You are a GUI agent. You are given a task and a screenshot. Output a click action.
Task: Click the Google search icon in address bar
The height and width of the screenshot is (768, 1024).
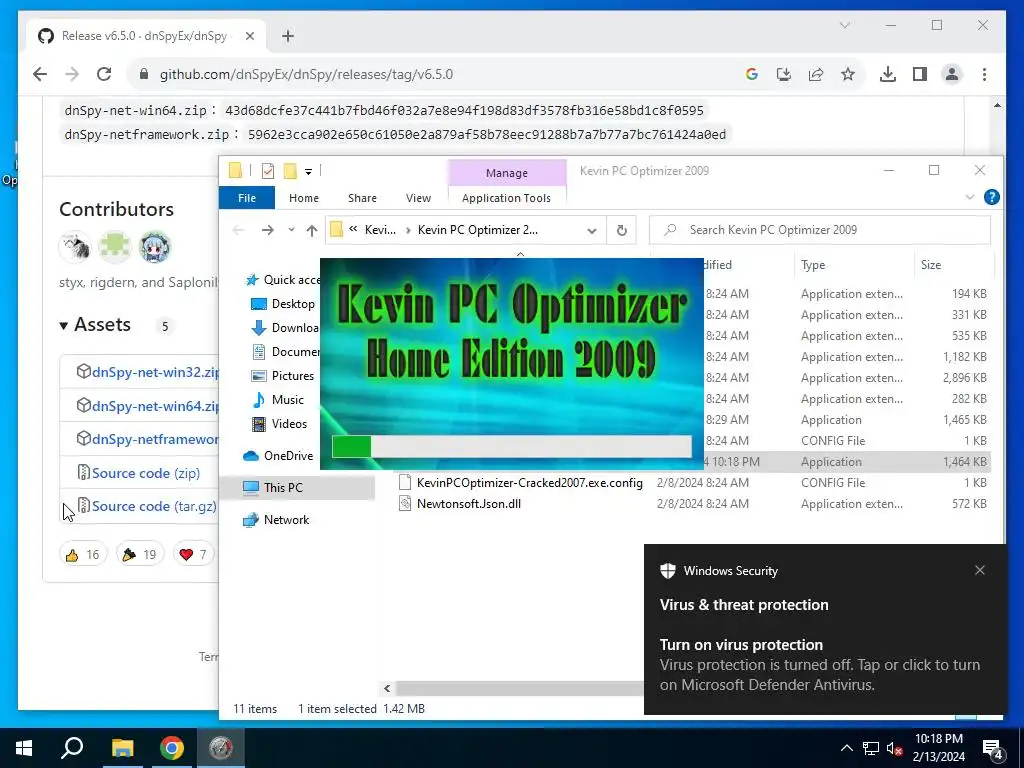[752, 74]
